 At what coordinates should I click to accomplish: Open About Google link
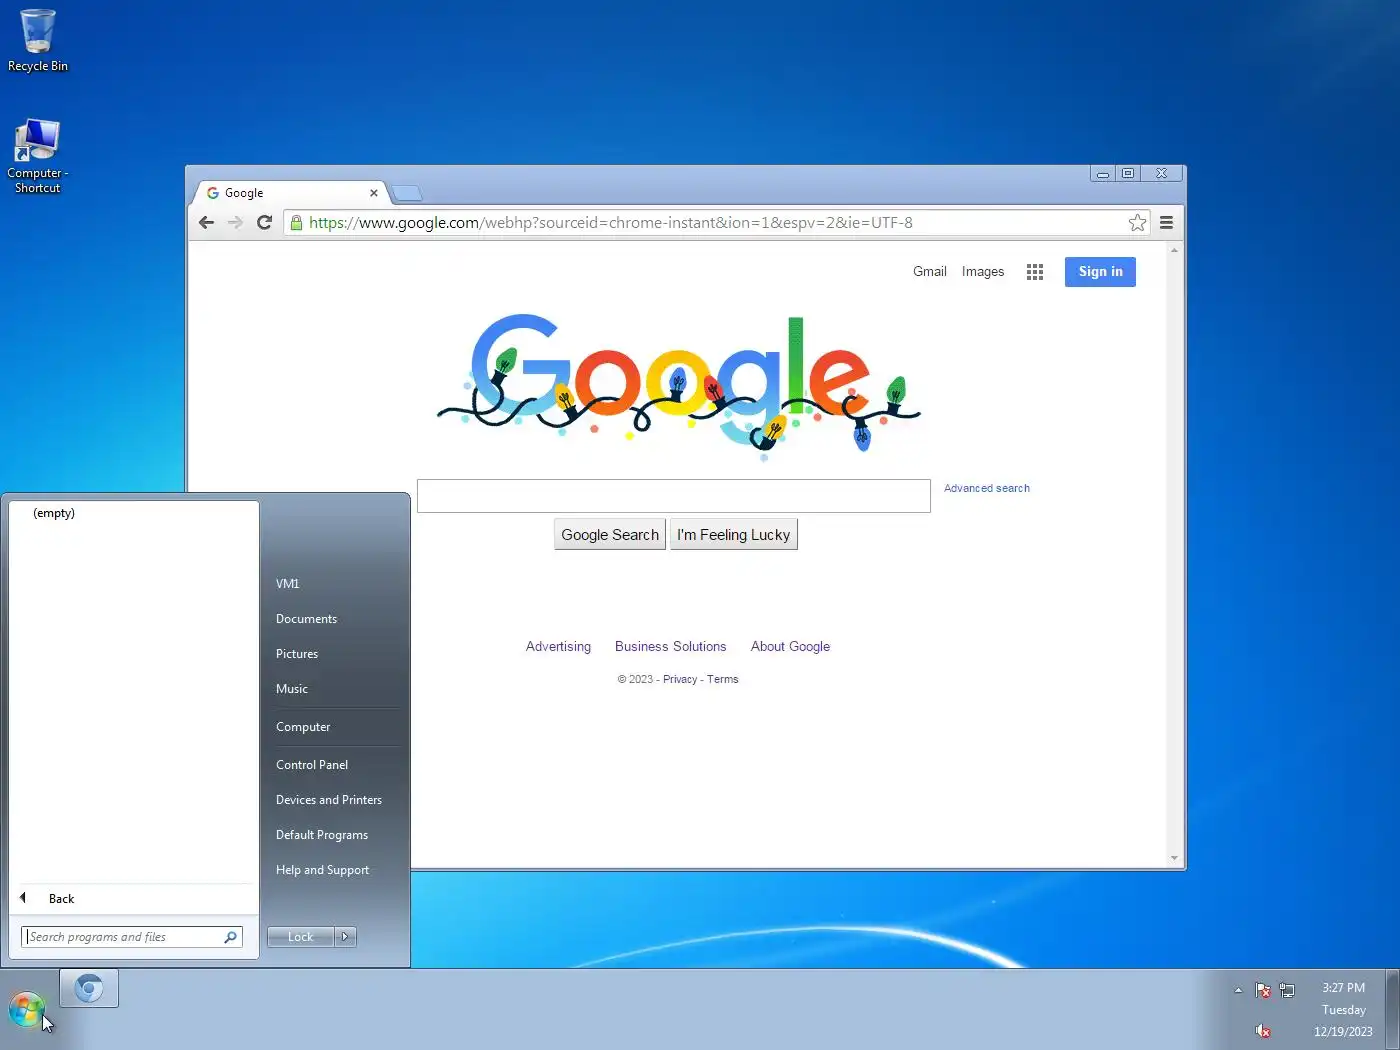coord(790,647)
